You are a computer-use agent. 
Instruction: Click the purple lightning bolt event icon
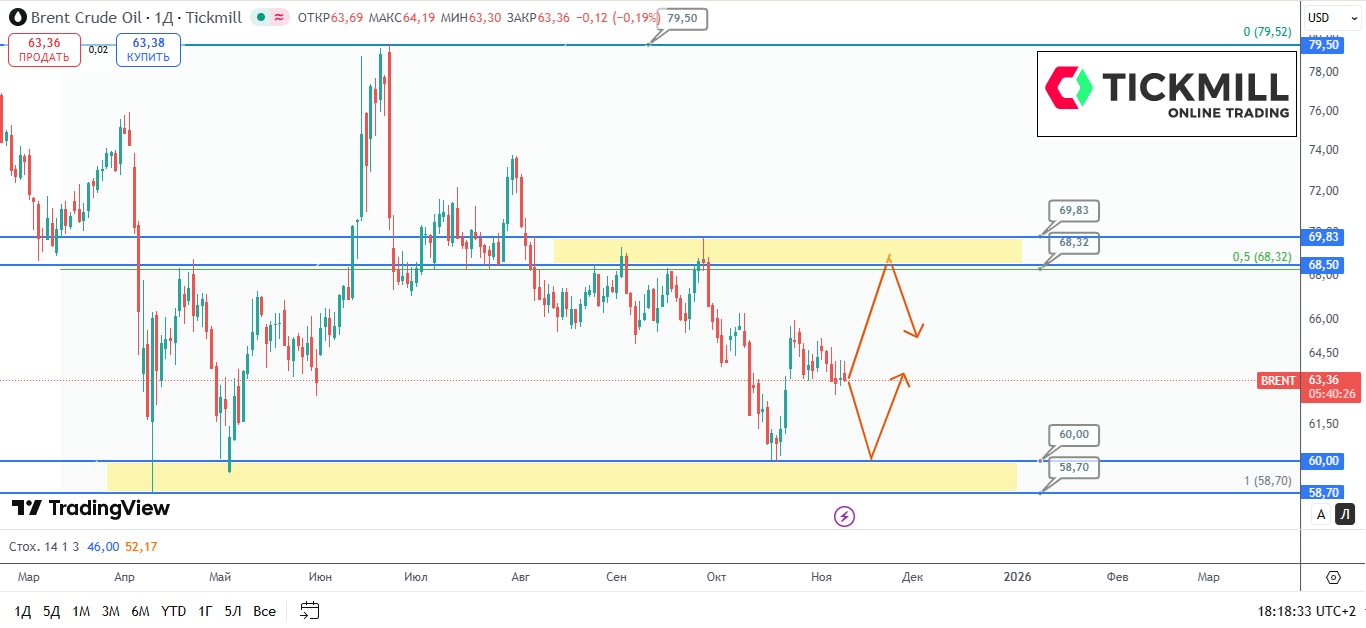[845, 516]
